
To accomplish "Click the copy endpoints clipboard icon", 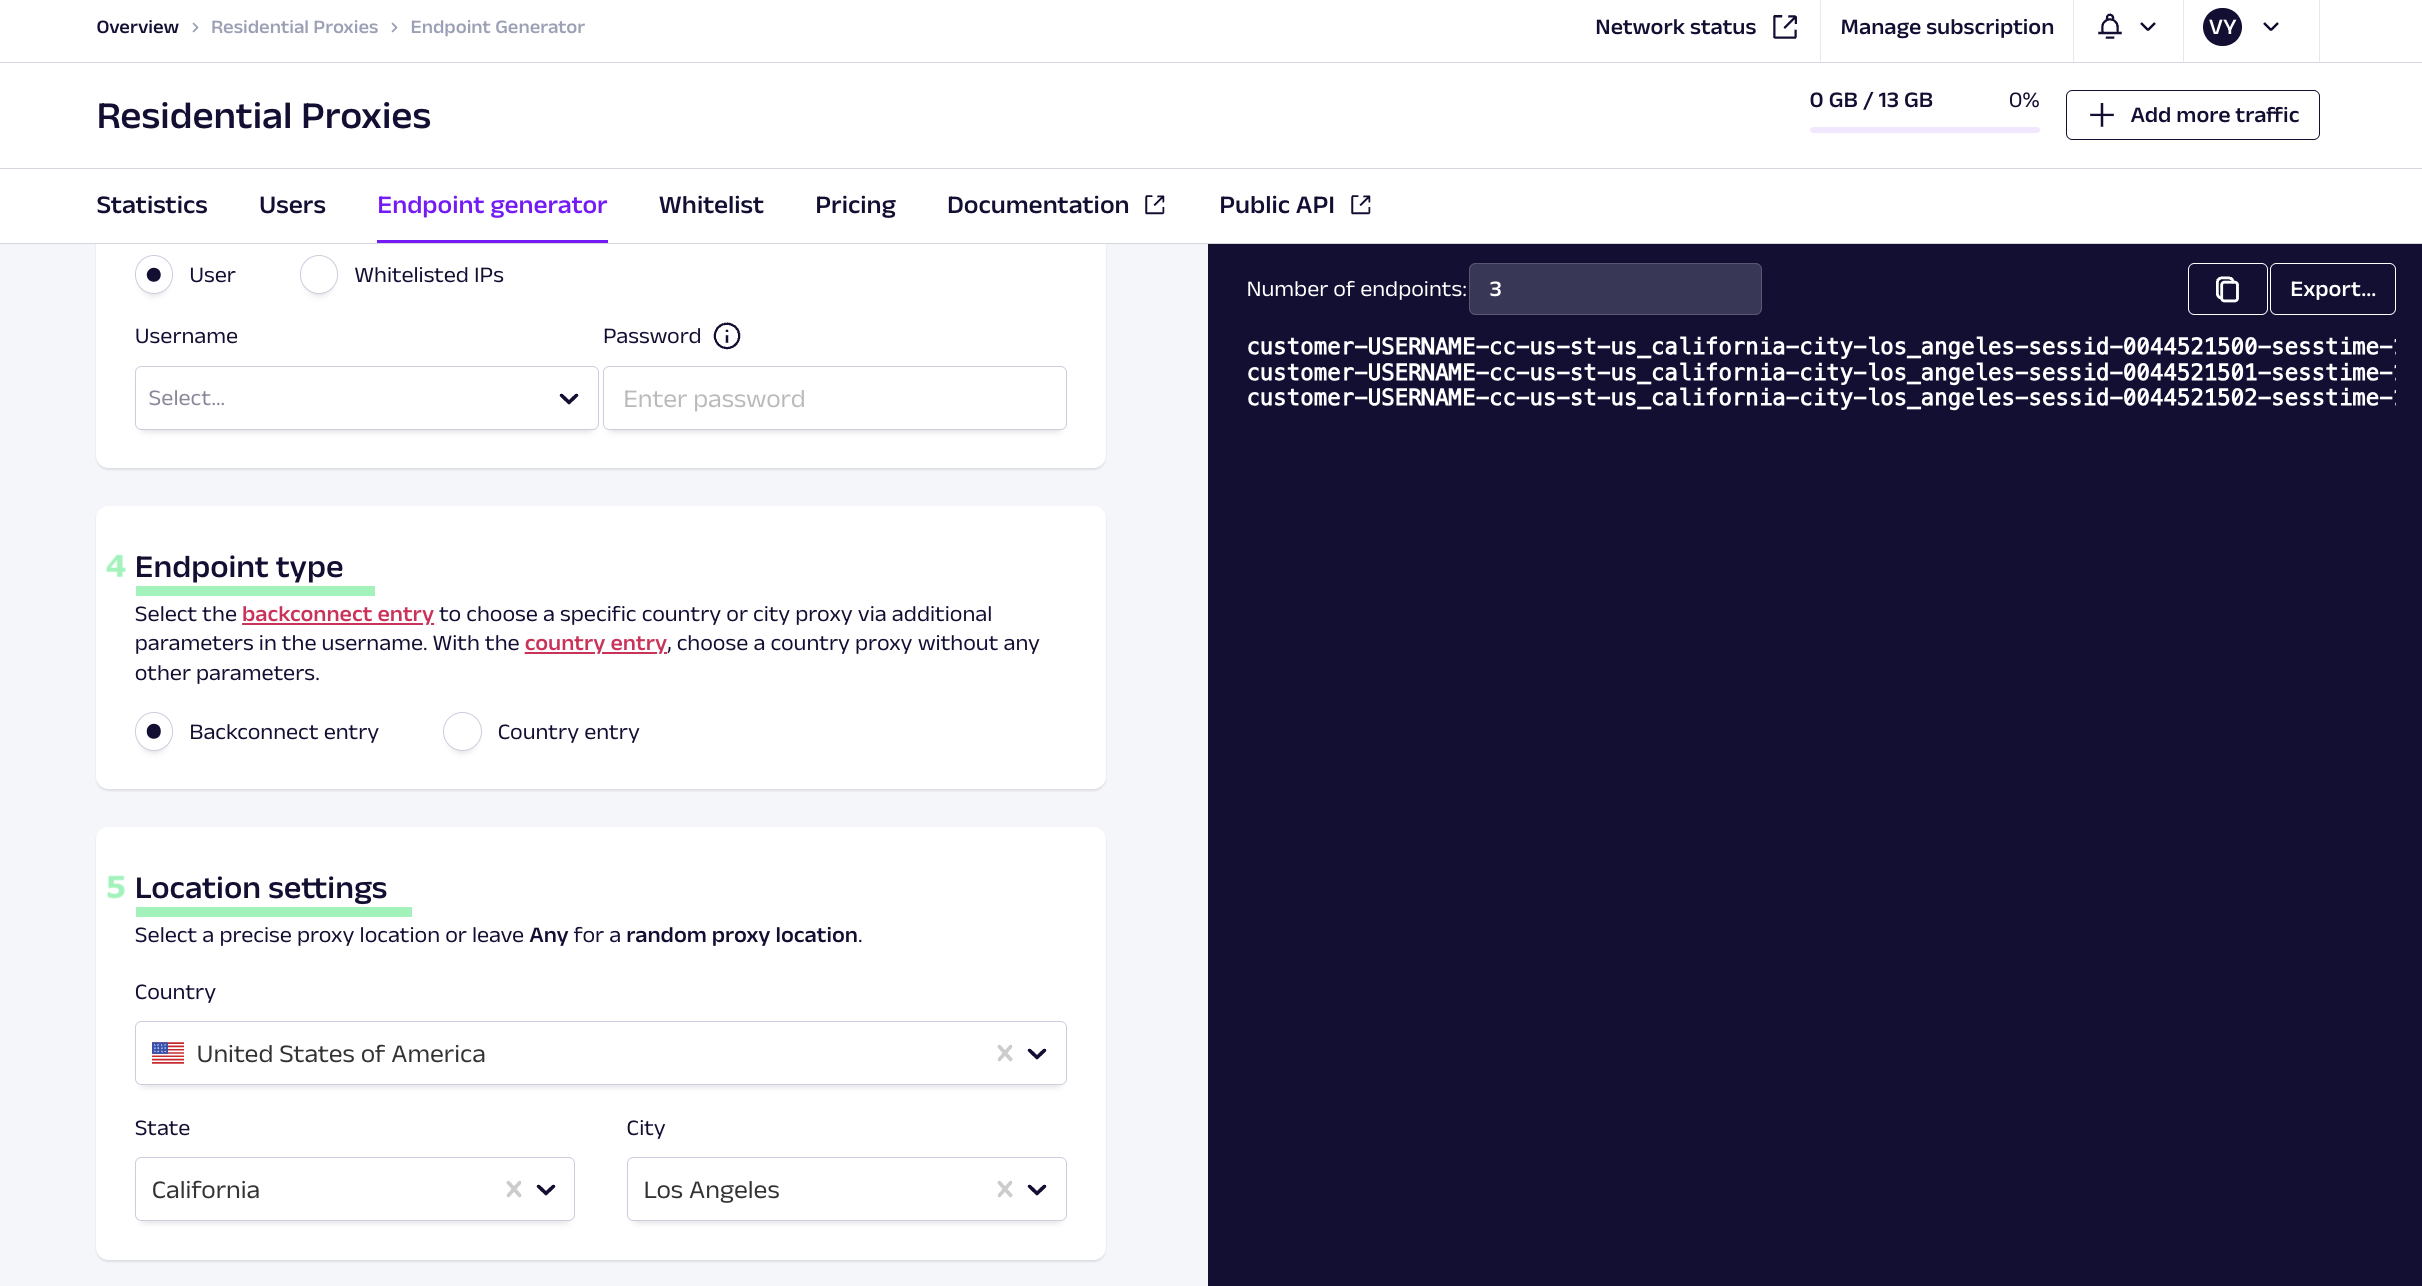I will (x=2226, y=289).
